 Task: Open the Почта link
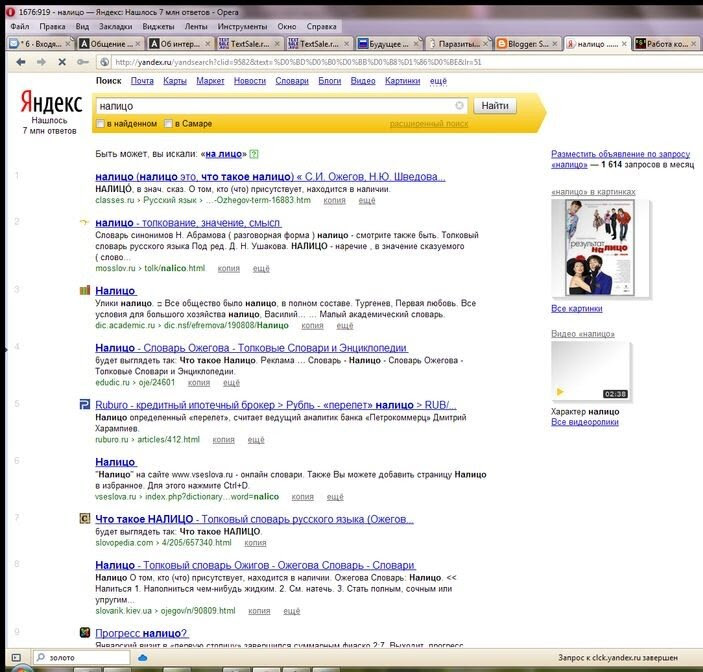point(142,81)
